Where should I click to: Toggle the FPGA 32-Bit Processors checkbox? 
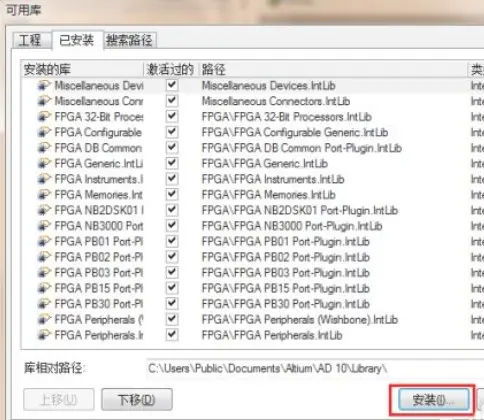[x=172, y=116]
